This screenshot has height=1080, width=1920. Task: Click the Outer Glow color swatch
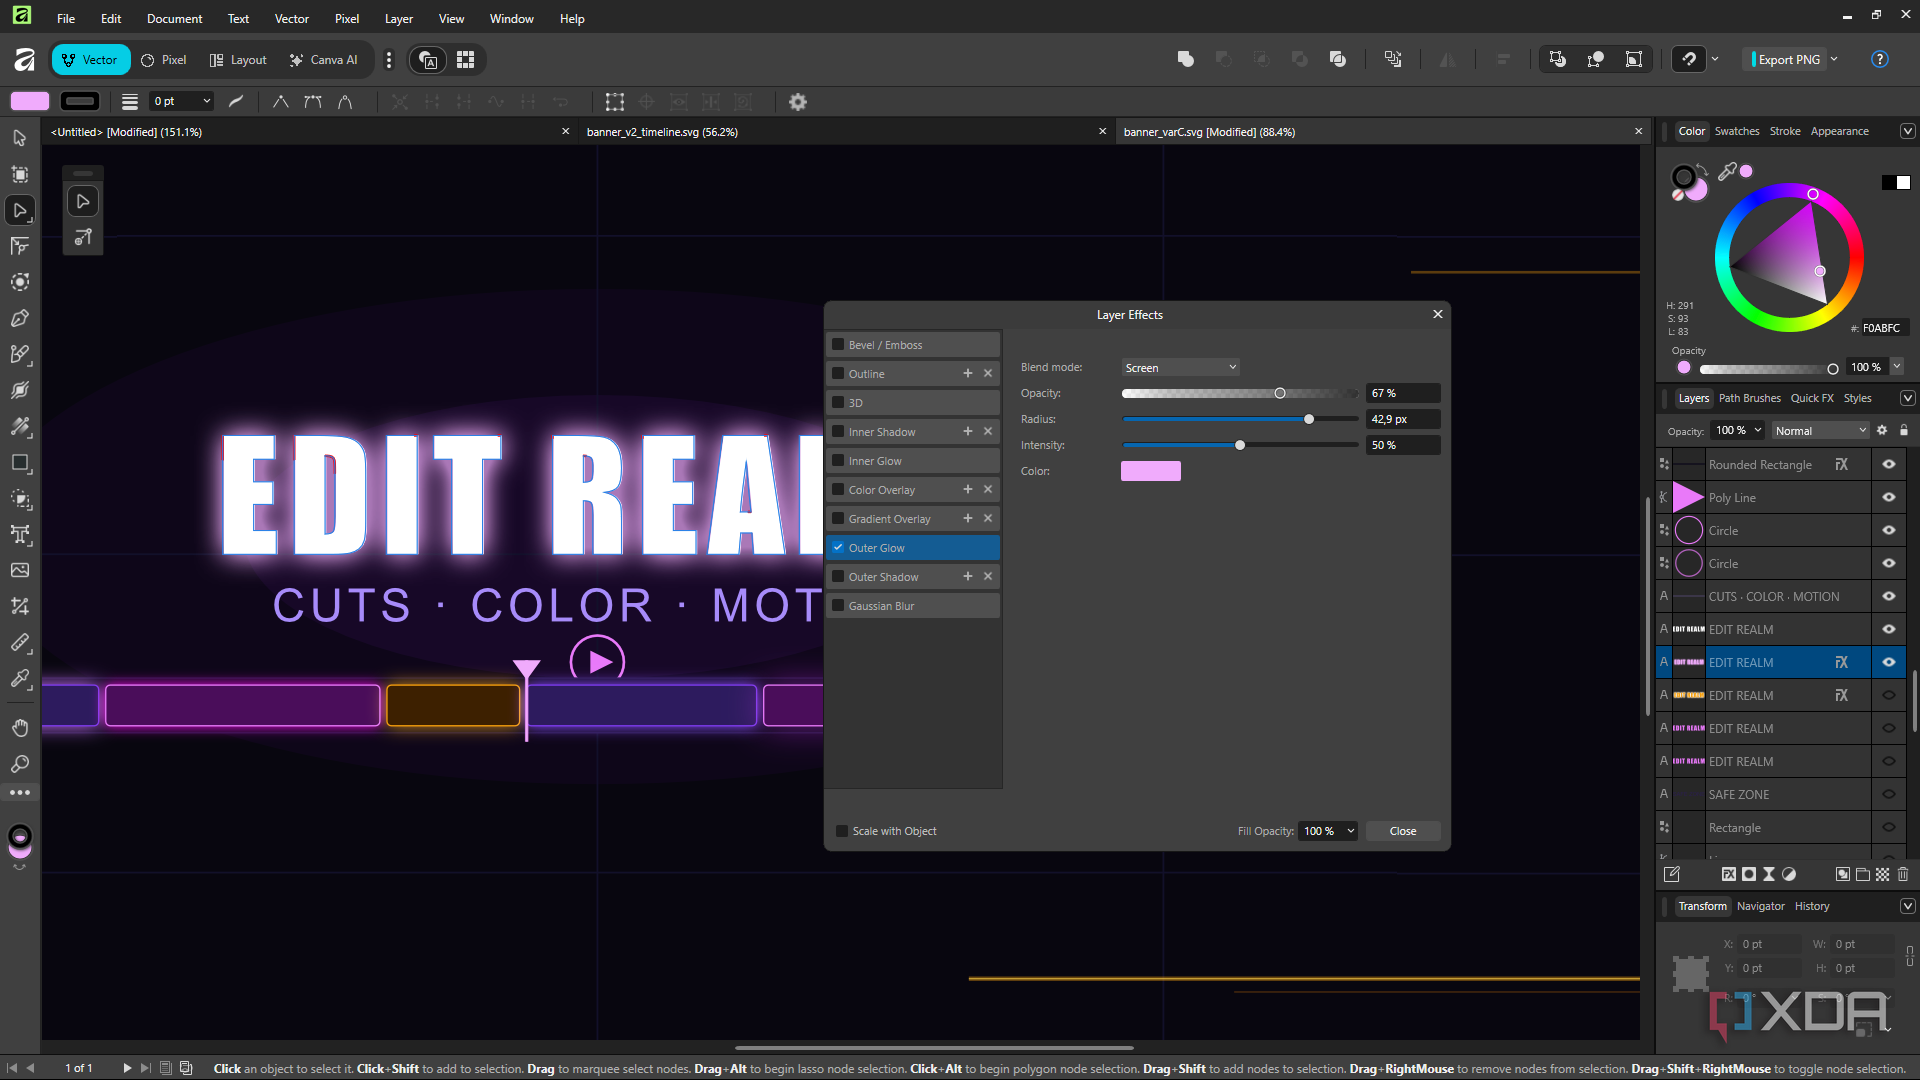point(1150,471)
